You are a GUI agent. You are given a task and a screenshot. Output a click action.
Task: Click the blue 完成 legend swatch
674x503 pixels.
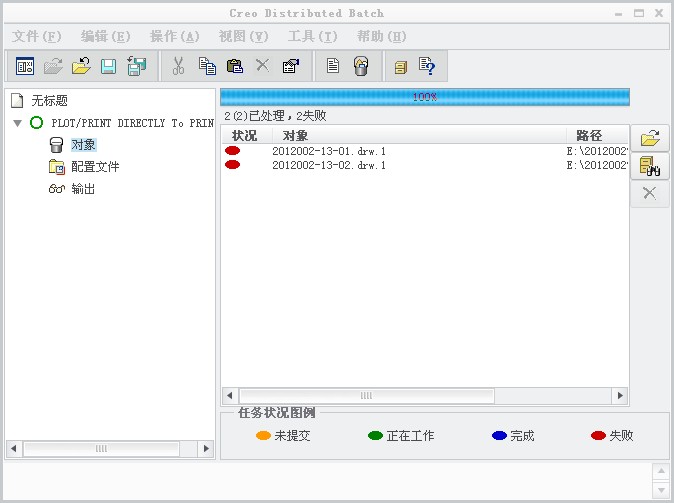coord(499,436)
